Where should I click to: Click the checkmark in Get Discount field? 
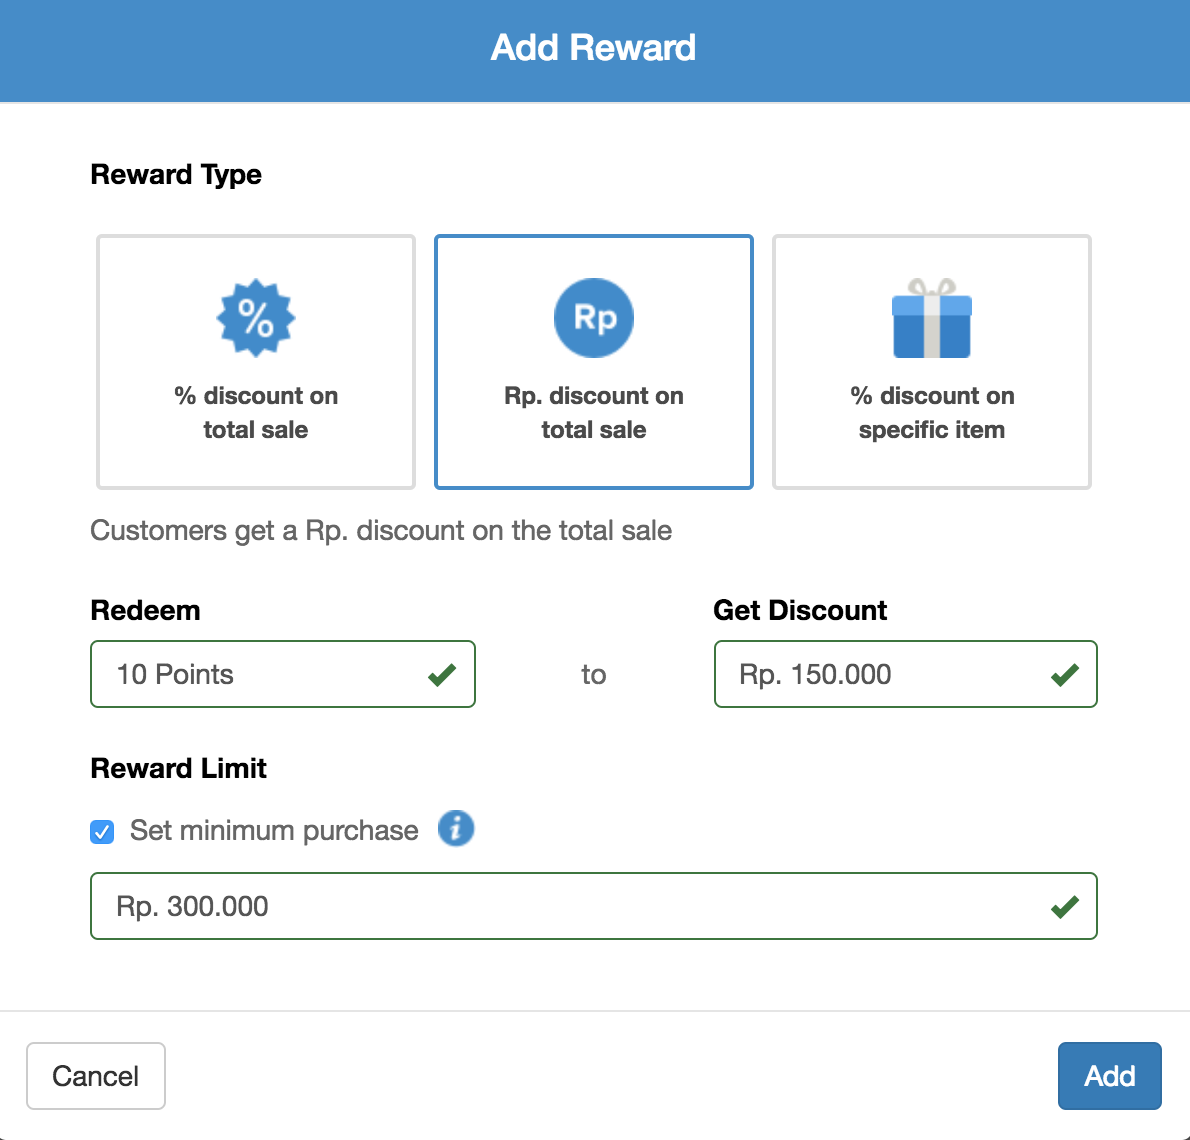click(x=1063, y=674)
